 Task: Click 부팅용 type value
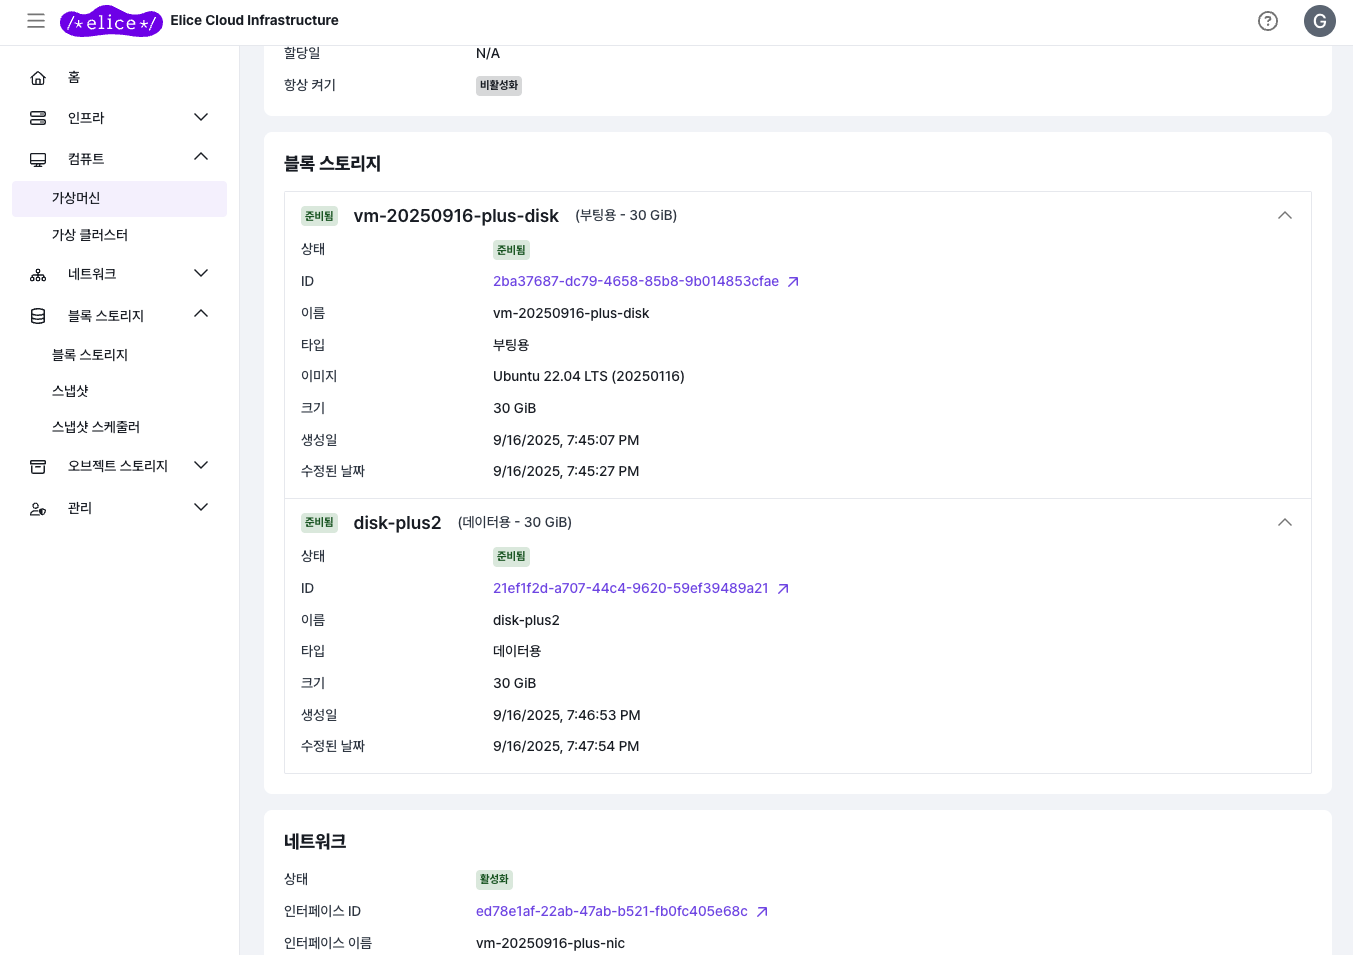[x=511, y=345]
